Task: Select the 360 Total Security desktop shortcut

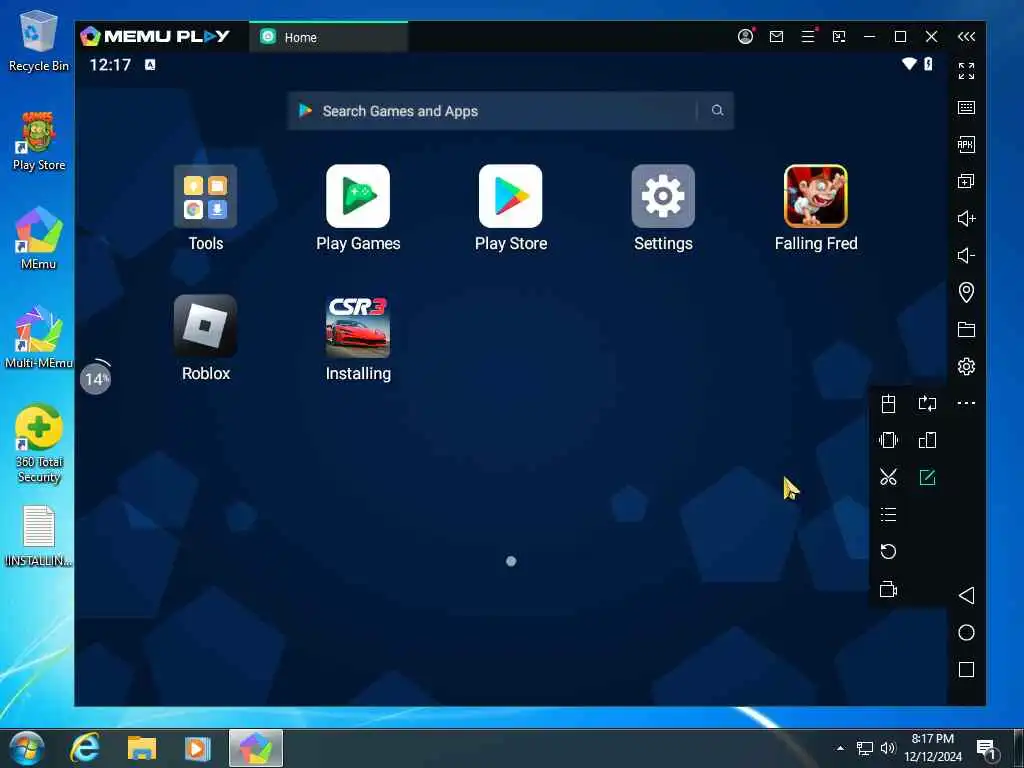Action: (39, 444)
